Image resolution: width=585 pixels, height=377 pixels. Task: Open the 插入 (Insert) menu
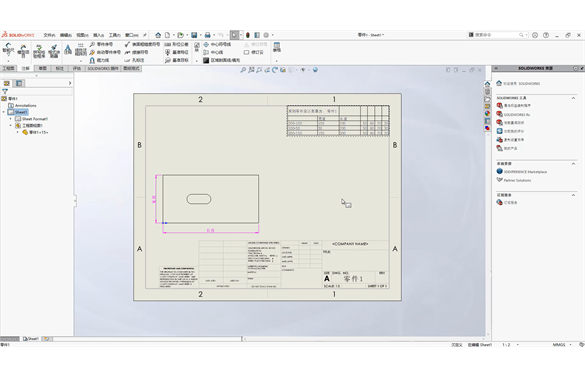(98, 35)
